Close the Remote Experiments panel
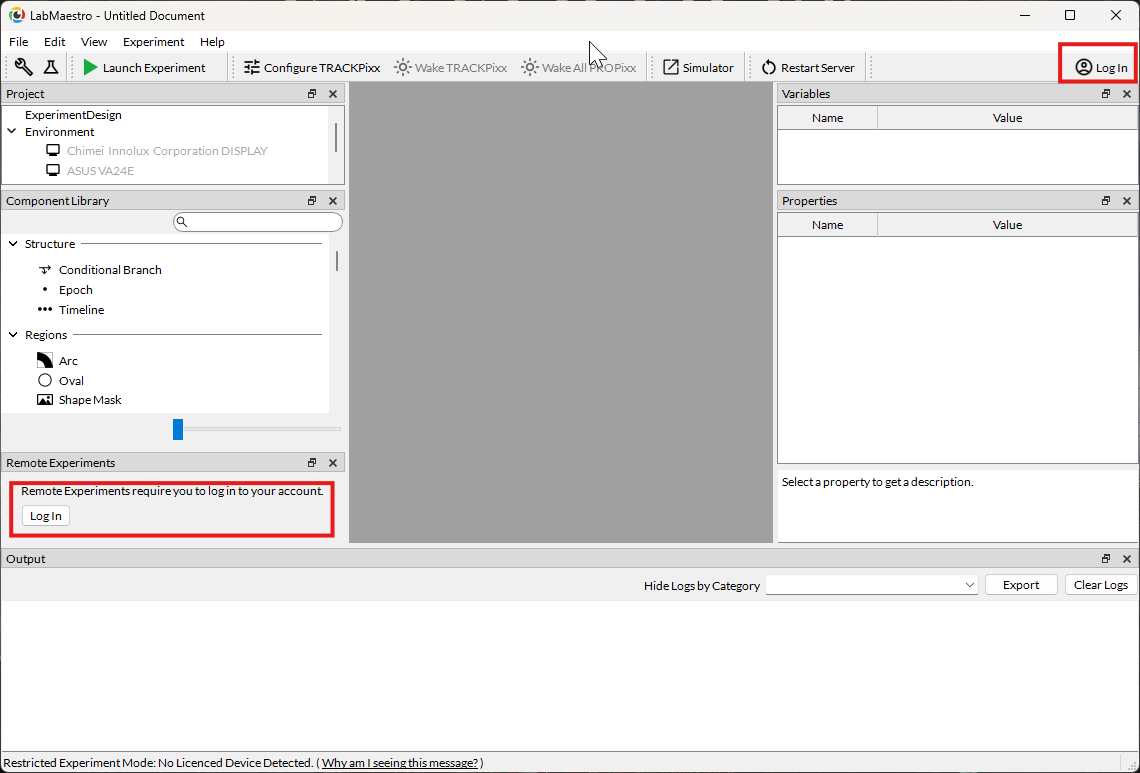Screen dimensions: 1140x773 pyautogui.click(x=333, y=463)
